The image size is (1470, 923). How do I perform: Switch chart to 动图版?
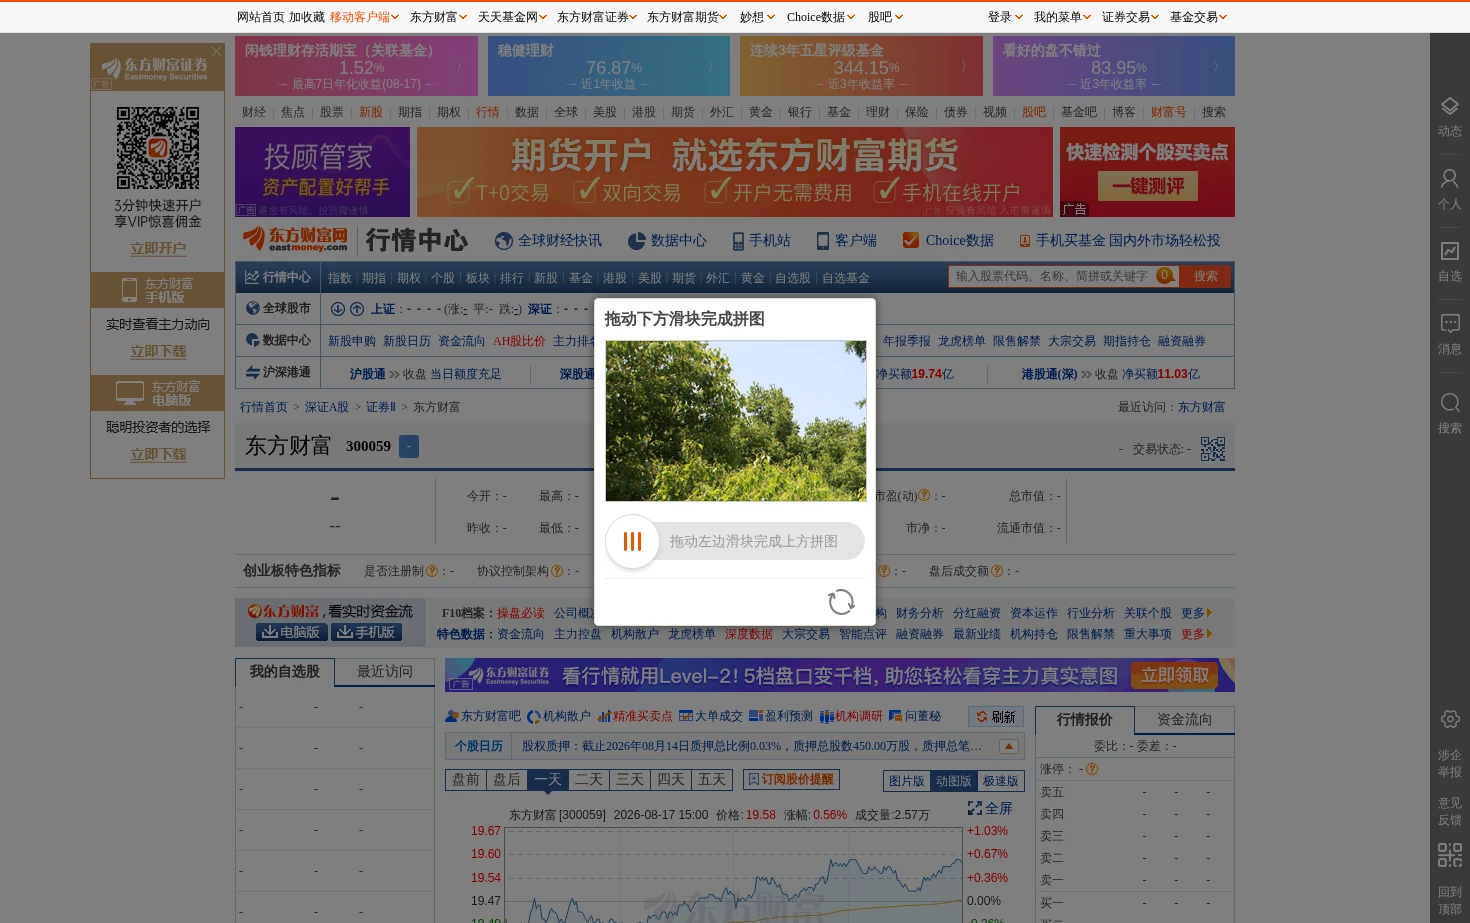pyautogui.click(x=953, y=781)
